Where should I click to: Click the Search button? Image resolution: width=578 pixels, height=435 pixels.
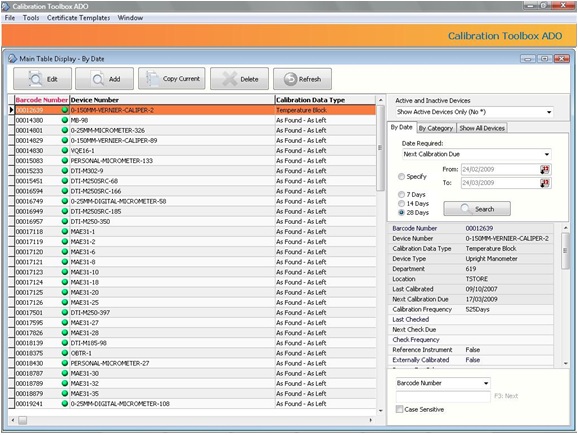pos(477,209)
